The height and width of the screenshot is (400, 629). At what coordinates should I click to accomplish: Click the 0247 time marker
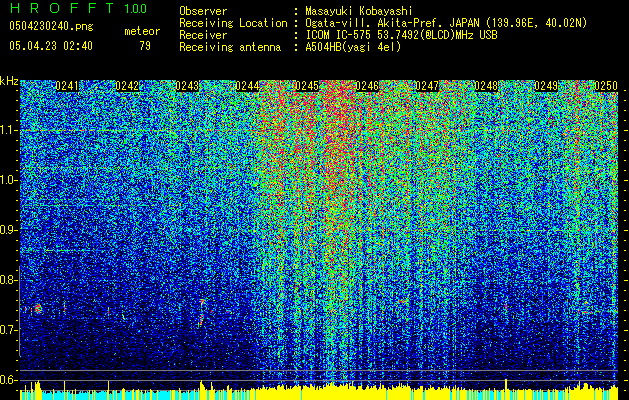tap(427, 86)
